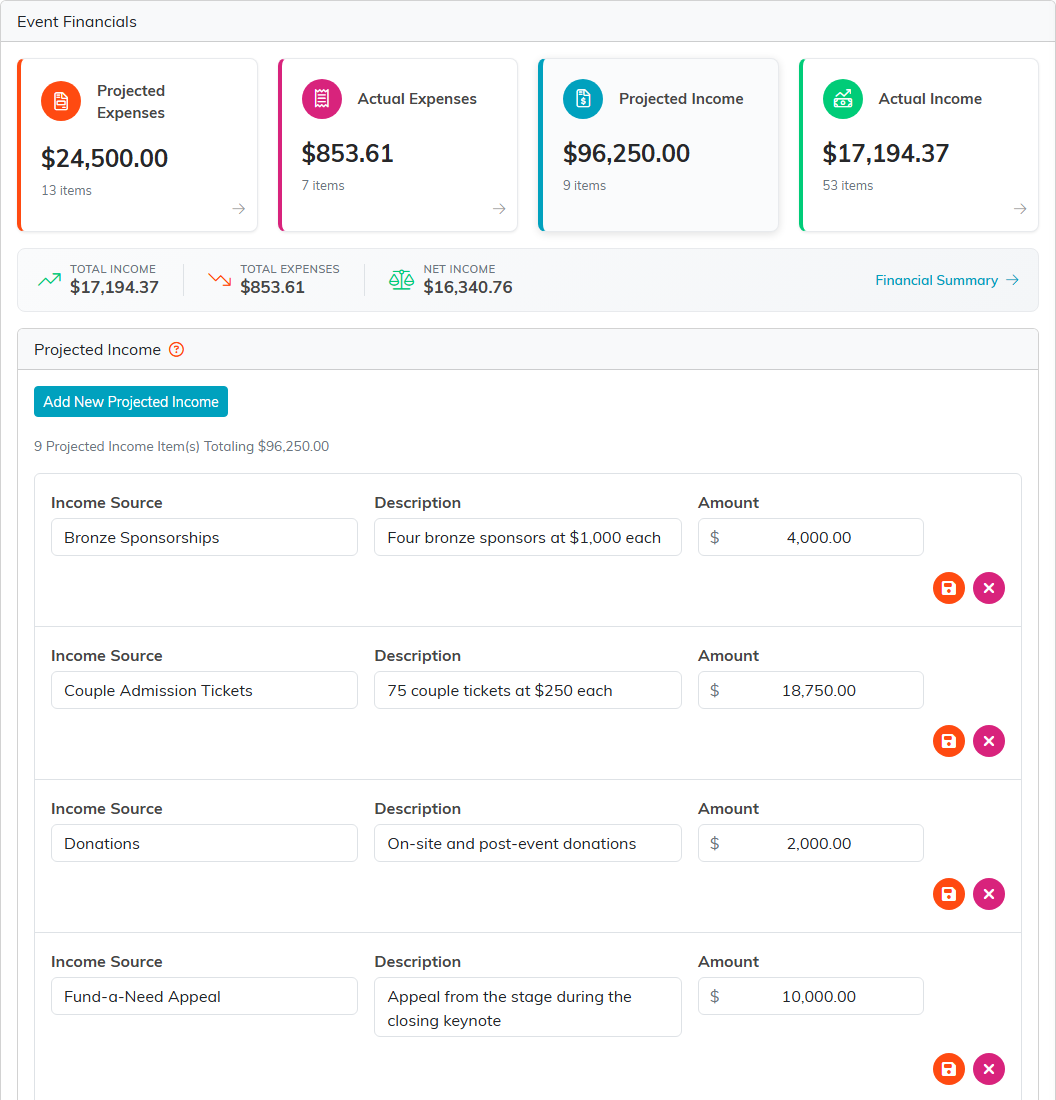Open Projected Expenses card arrow

(239, 209)
